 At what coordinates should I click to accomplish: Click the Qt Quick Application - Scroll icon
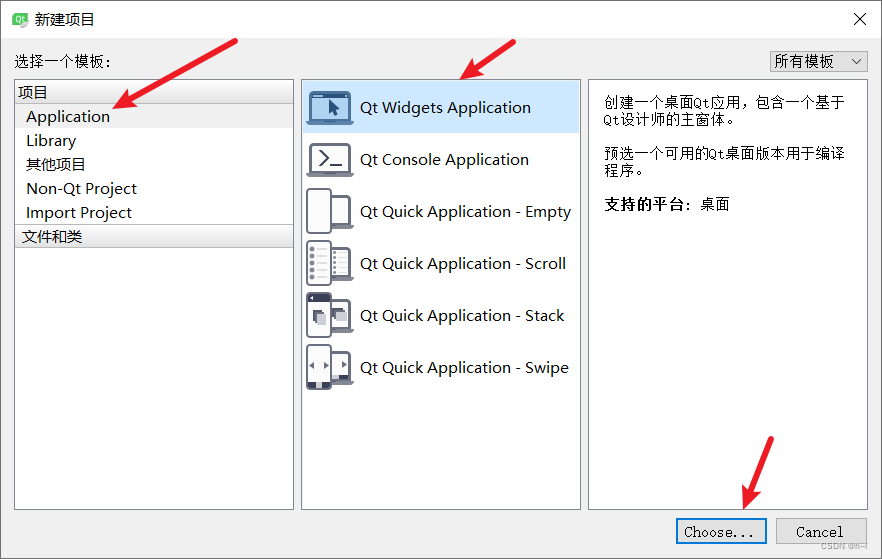330,263
